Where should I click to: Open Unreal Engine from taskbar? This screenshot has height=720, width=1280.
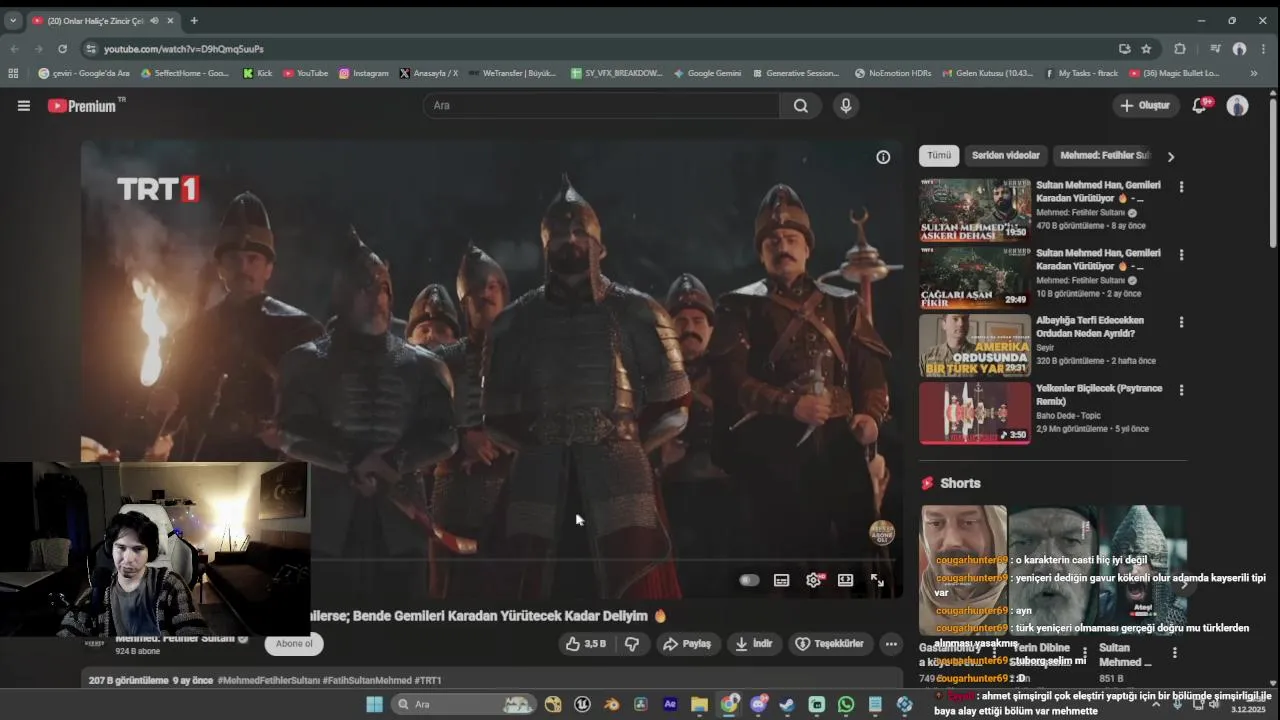(582, 704)
